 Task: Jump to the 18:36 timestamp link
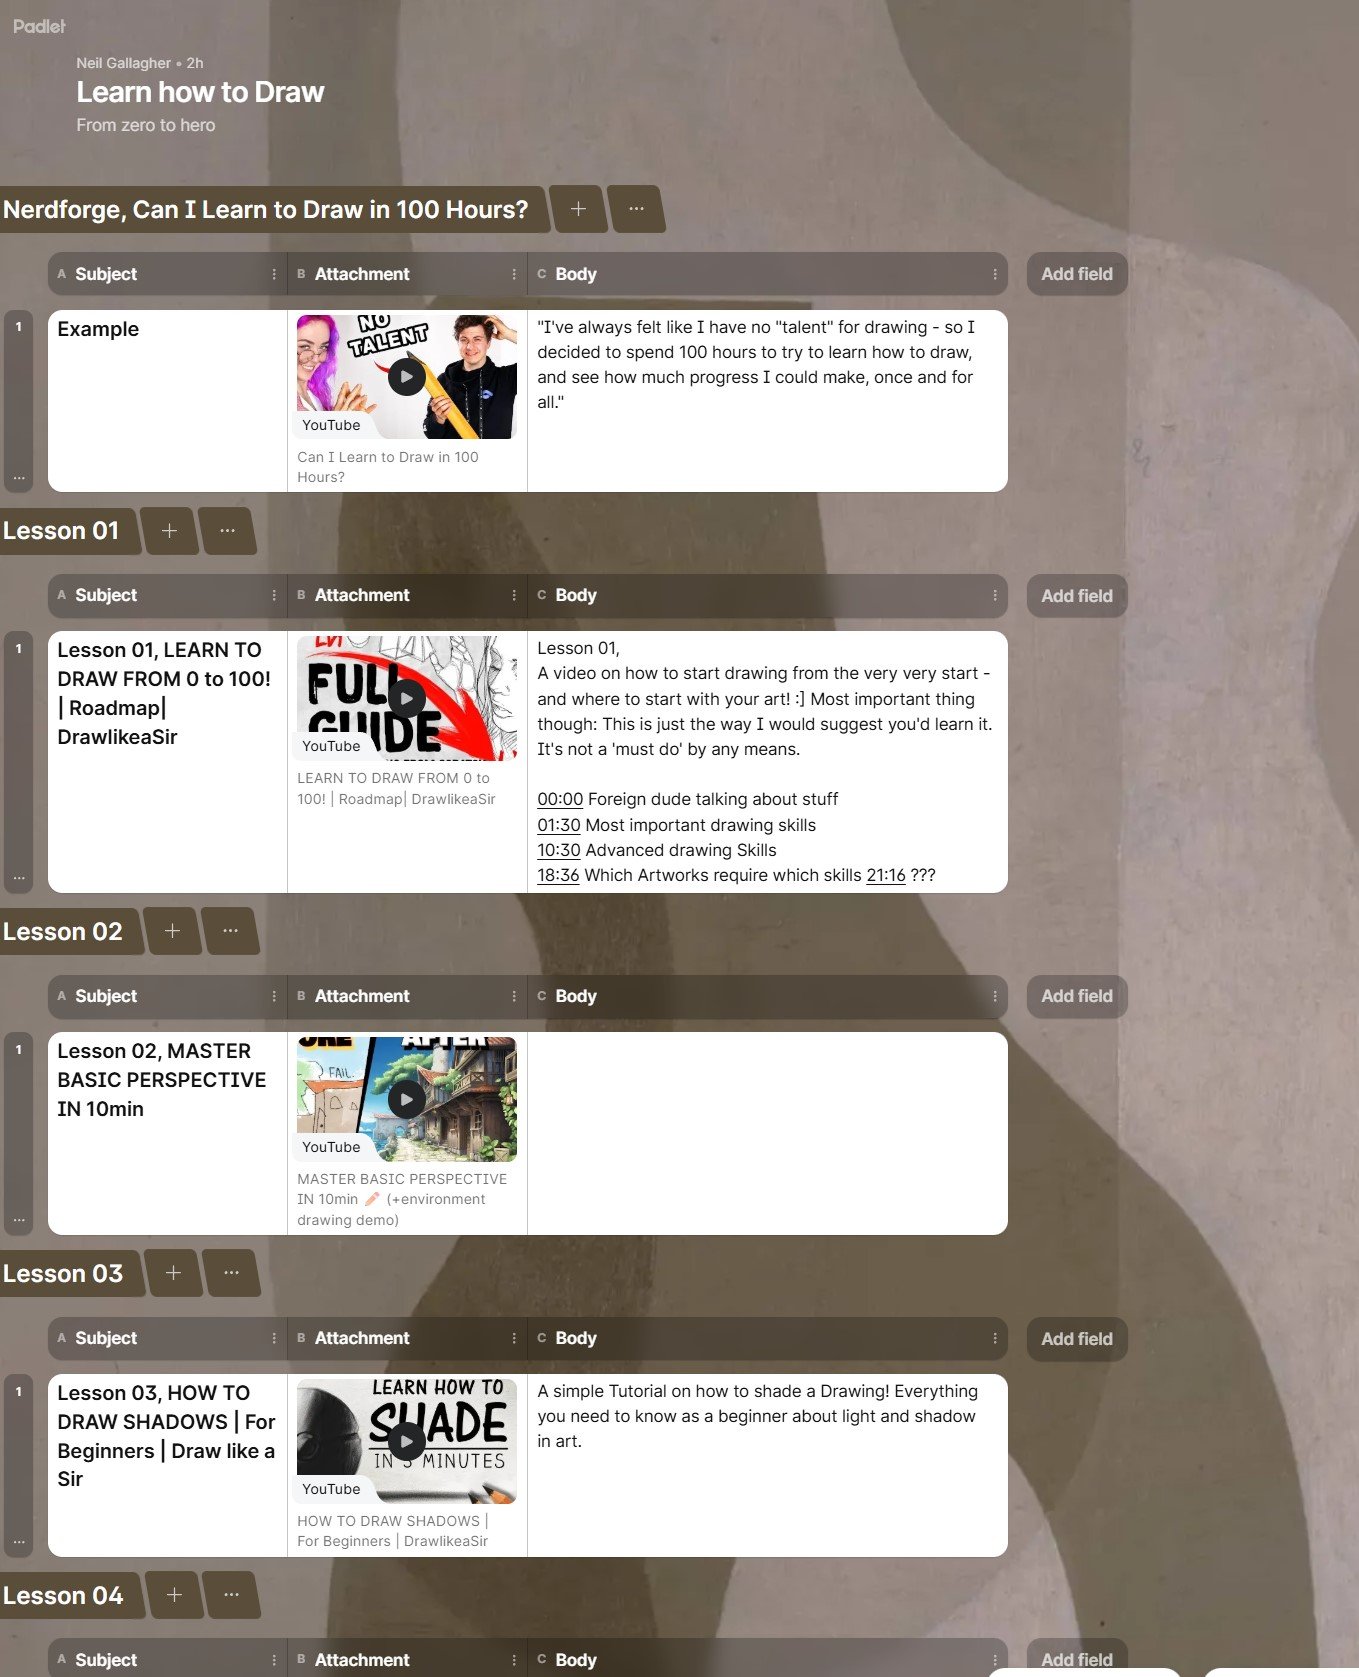pos(558,875)
